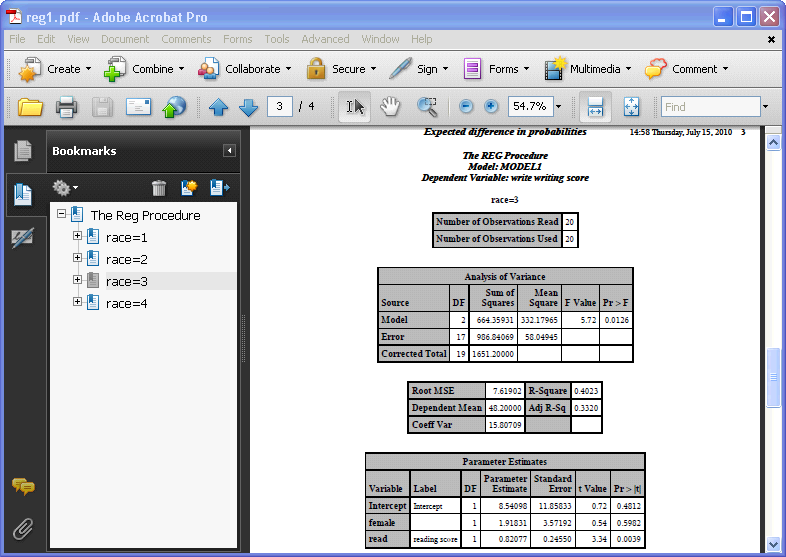The image size is (786, 557).
Task: Select the Hand tool
Action: [390, 106]
